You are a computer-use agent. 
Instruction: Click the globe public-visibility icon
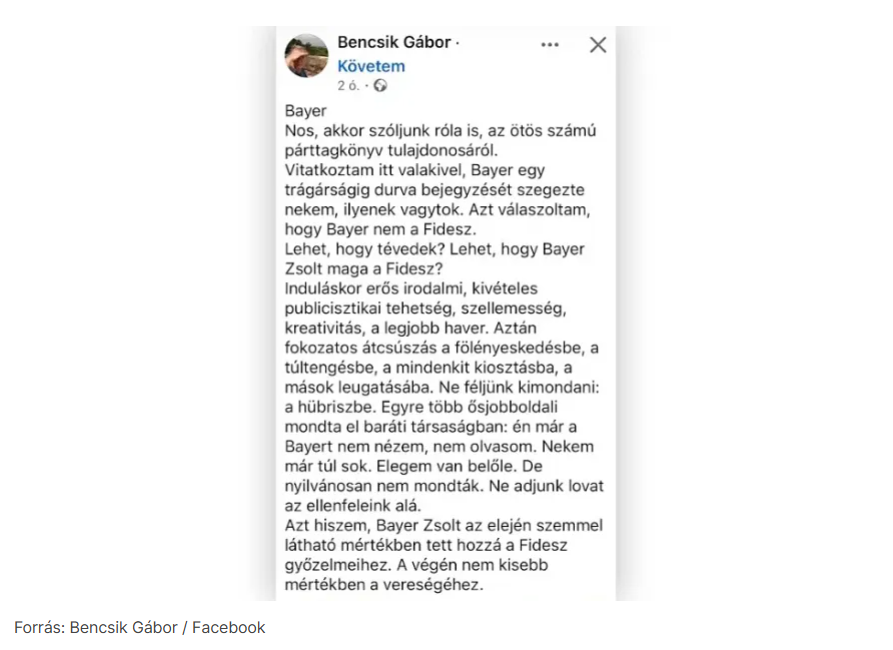coord(381,86)
